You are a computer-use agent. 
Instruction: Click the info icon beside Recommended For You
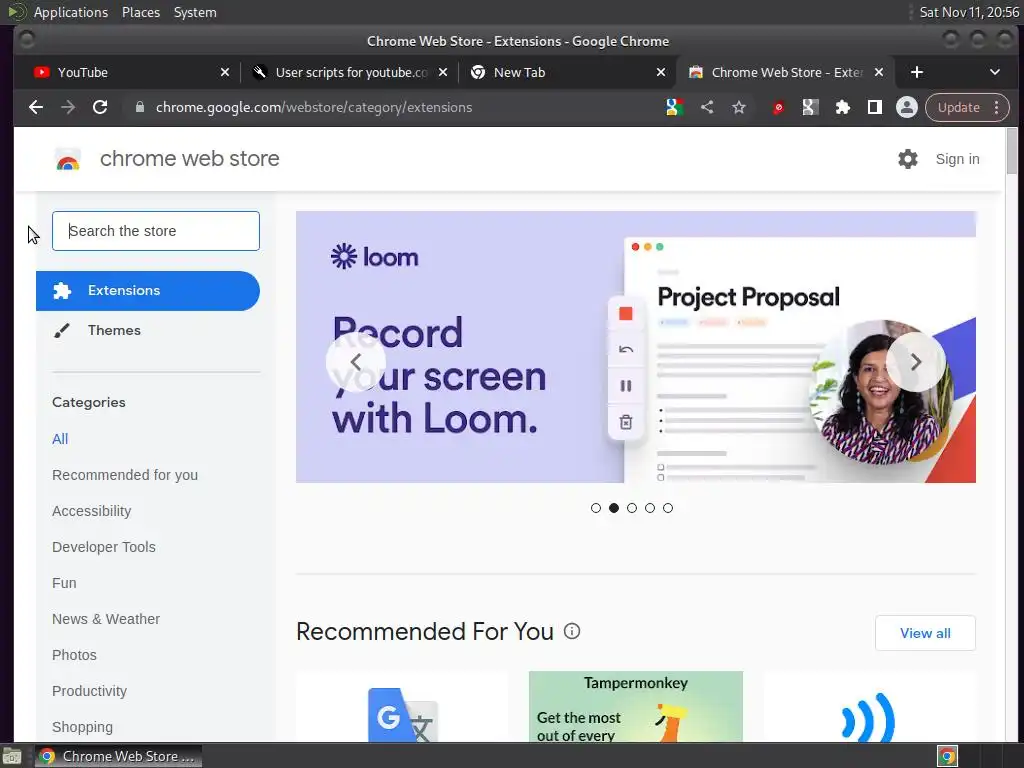pyautogui.click(x=572, y=632)
